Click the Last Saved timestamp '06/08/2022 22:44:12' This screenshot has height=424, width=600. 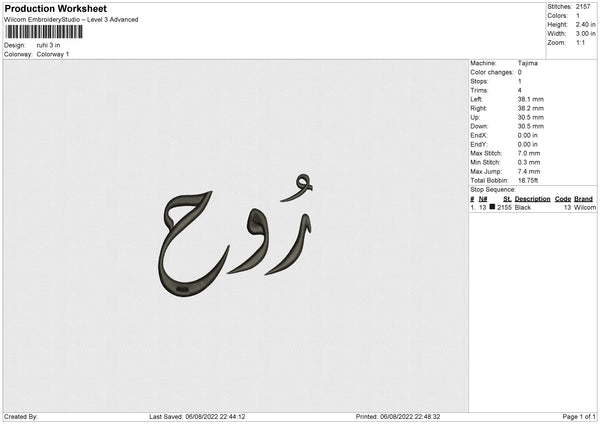pyautogui.click(x=215, y=417)
